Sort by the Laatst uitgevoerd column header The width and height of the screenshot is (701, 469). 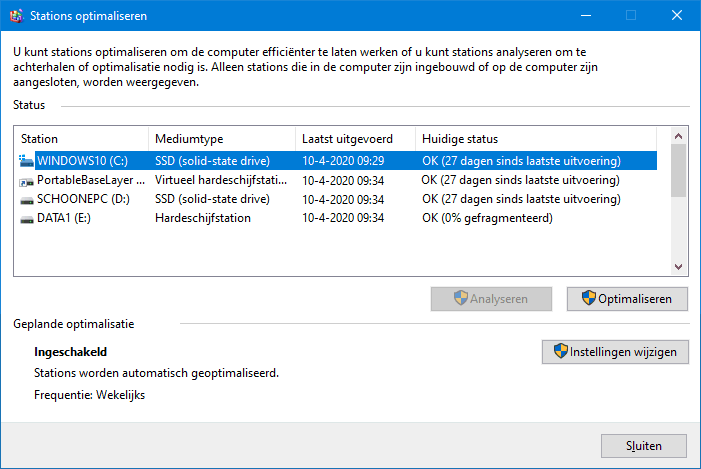click(355, 139)
